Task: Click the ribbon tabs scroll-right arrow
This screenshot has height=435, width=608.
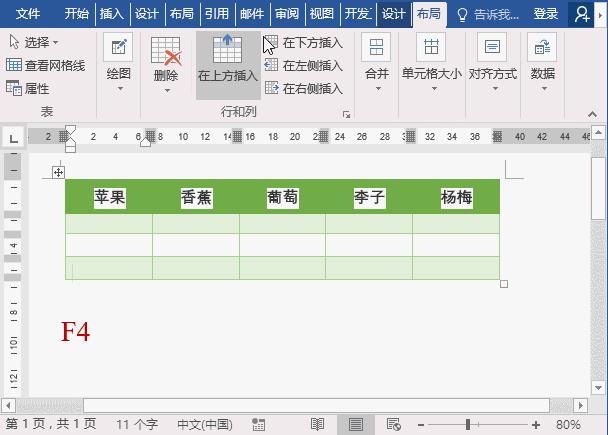Action: point(601,14)
